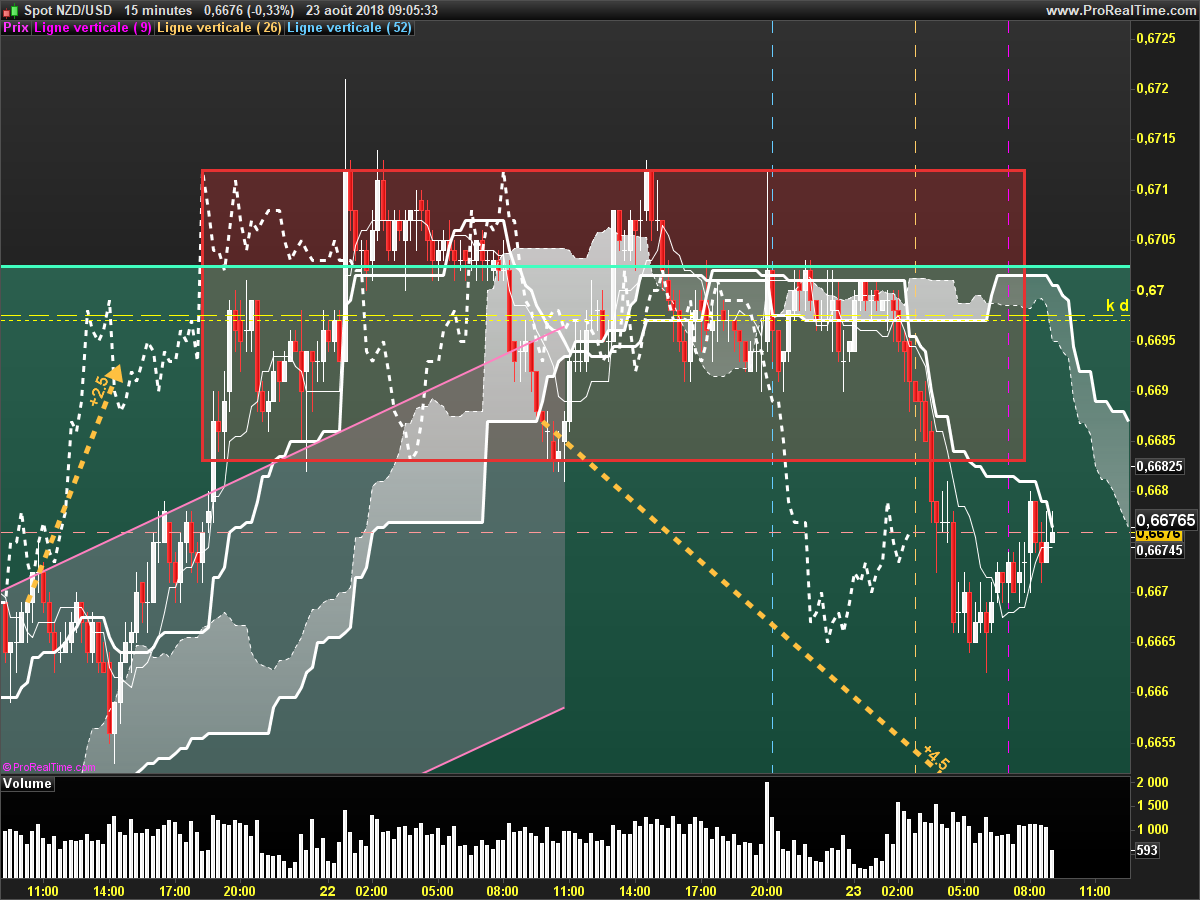Click the candlestick icon beside Spot NZD/USD

click(x=10, y=10)
